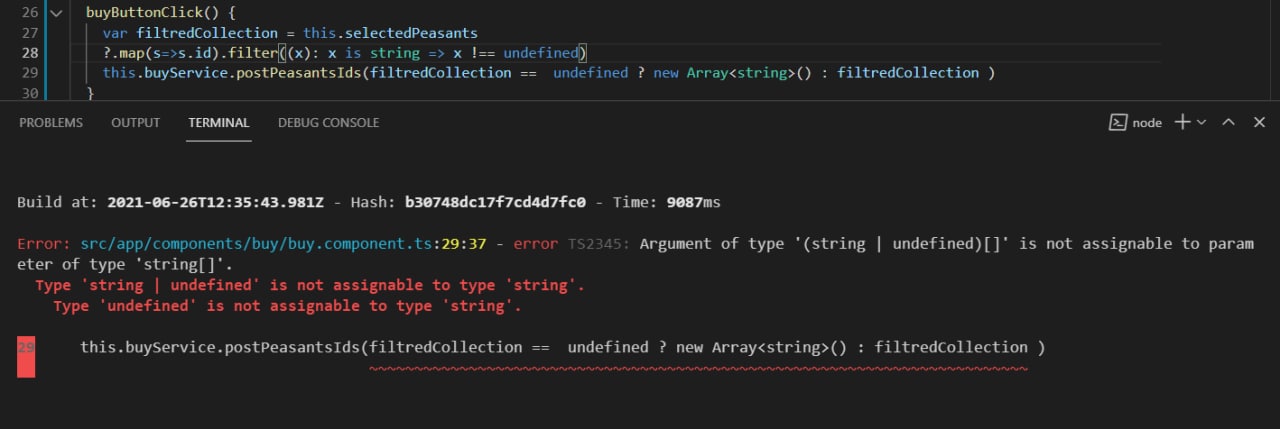
Task: Click line number 29 in editor gutter
Action: click(29, 72)
